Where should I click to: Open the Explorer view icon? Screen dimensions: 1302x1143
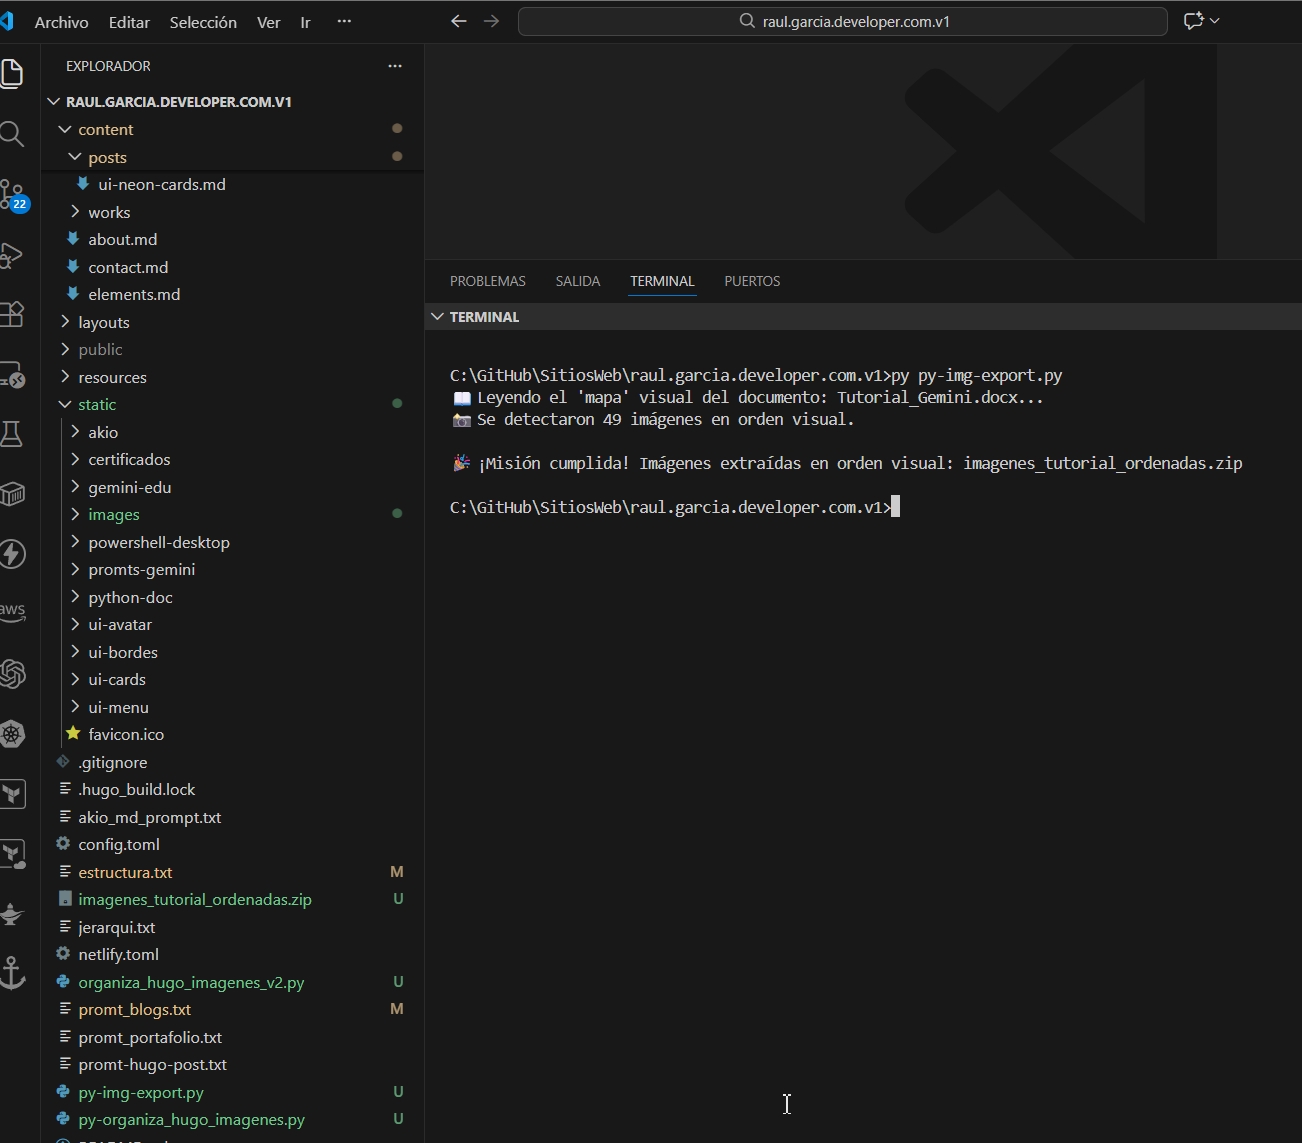pyautogui.click(x=13, y=74)
